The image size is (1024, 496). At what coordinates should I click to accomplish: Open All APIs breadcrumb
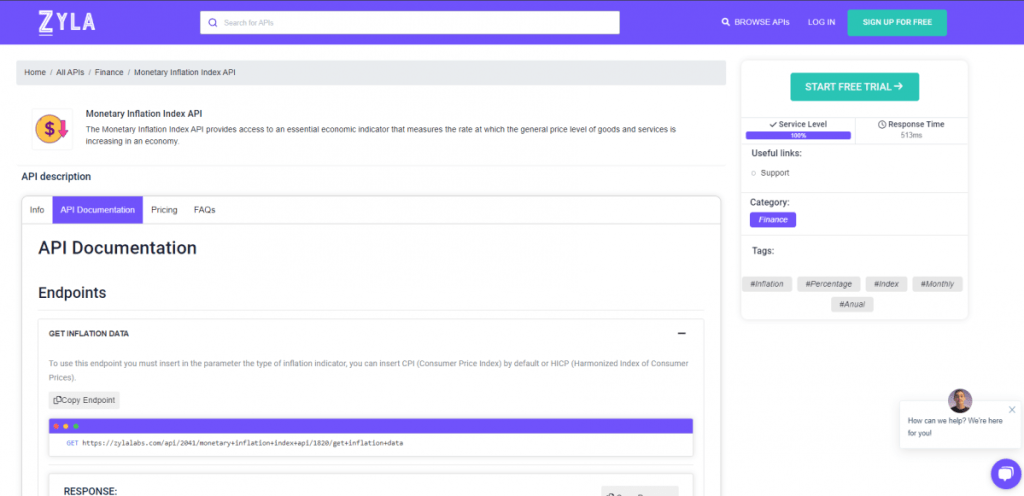click(70, 72)
